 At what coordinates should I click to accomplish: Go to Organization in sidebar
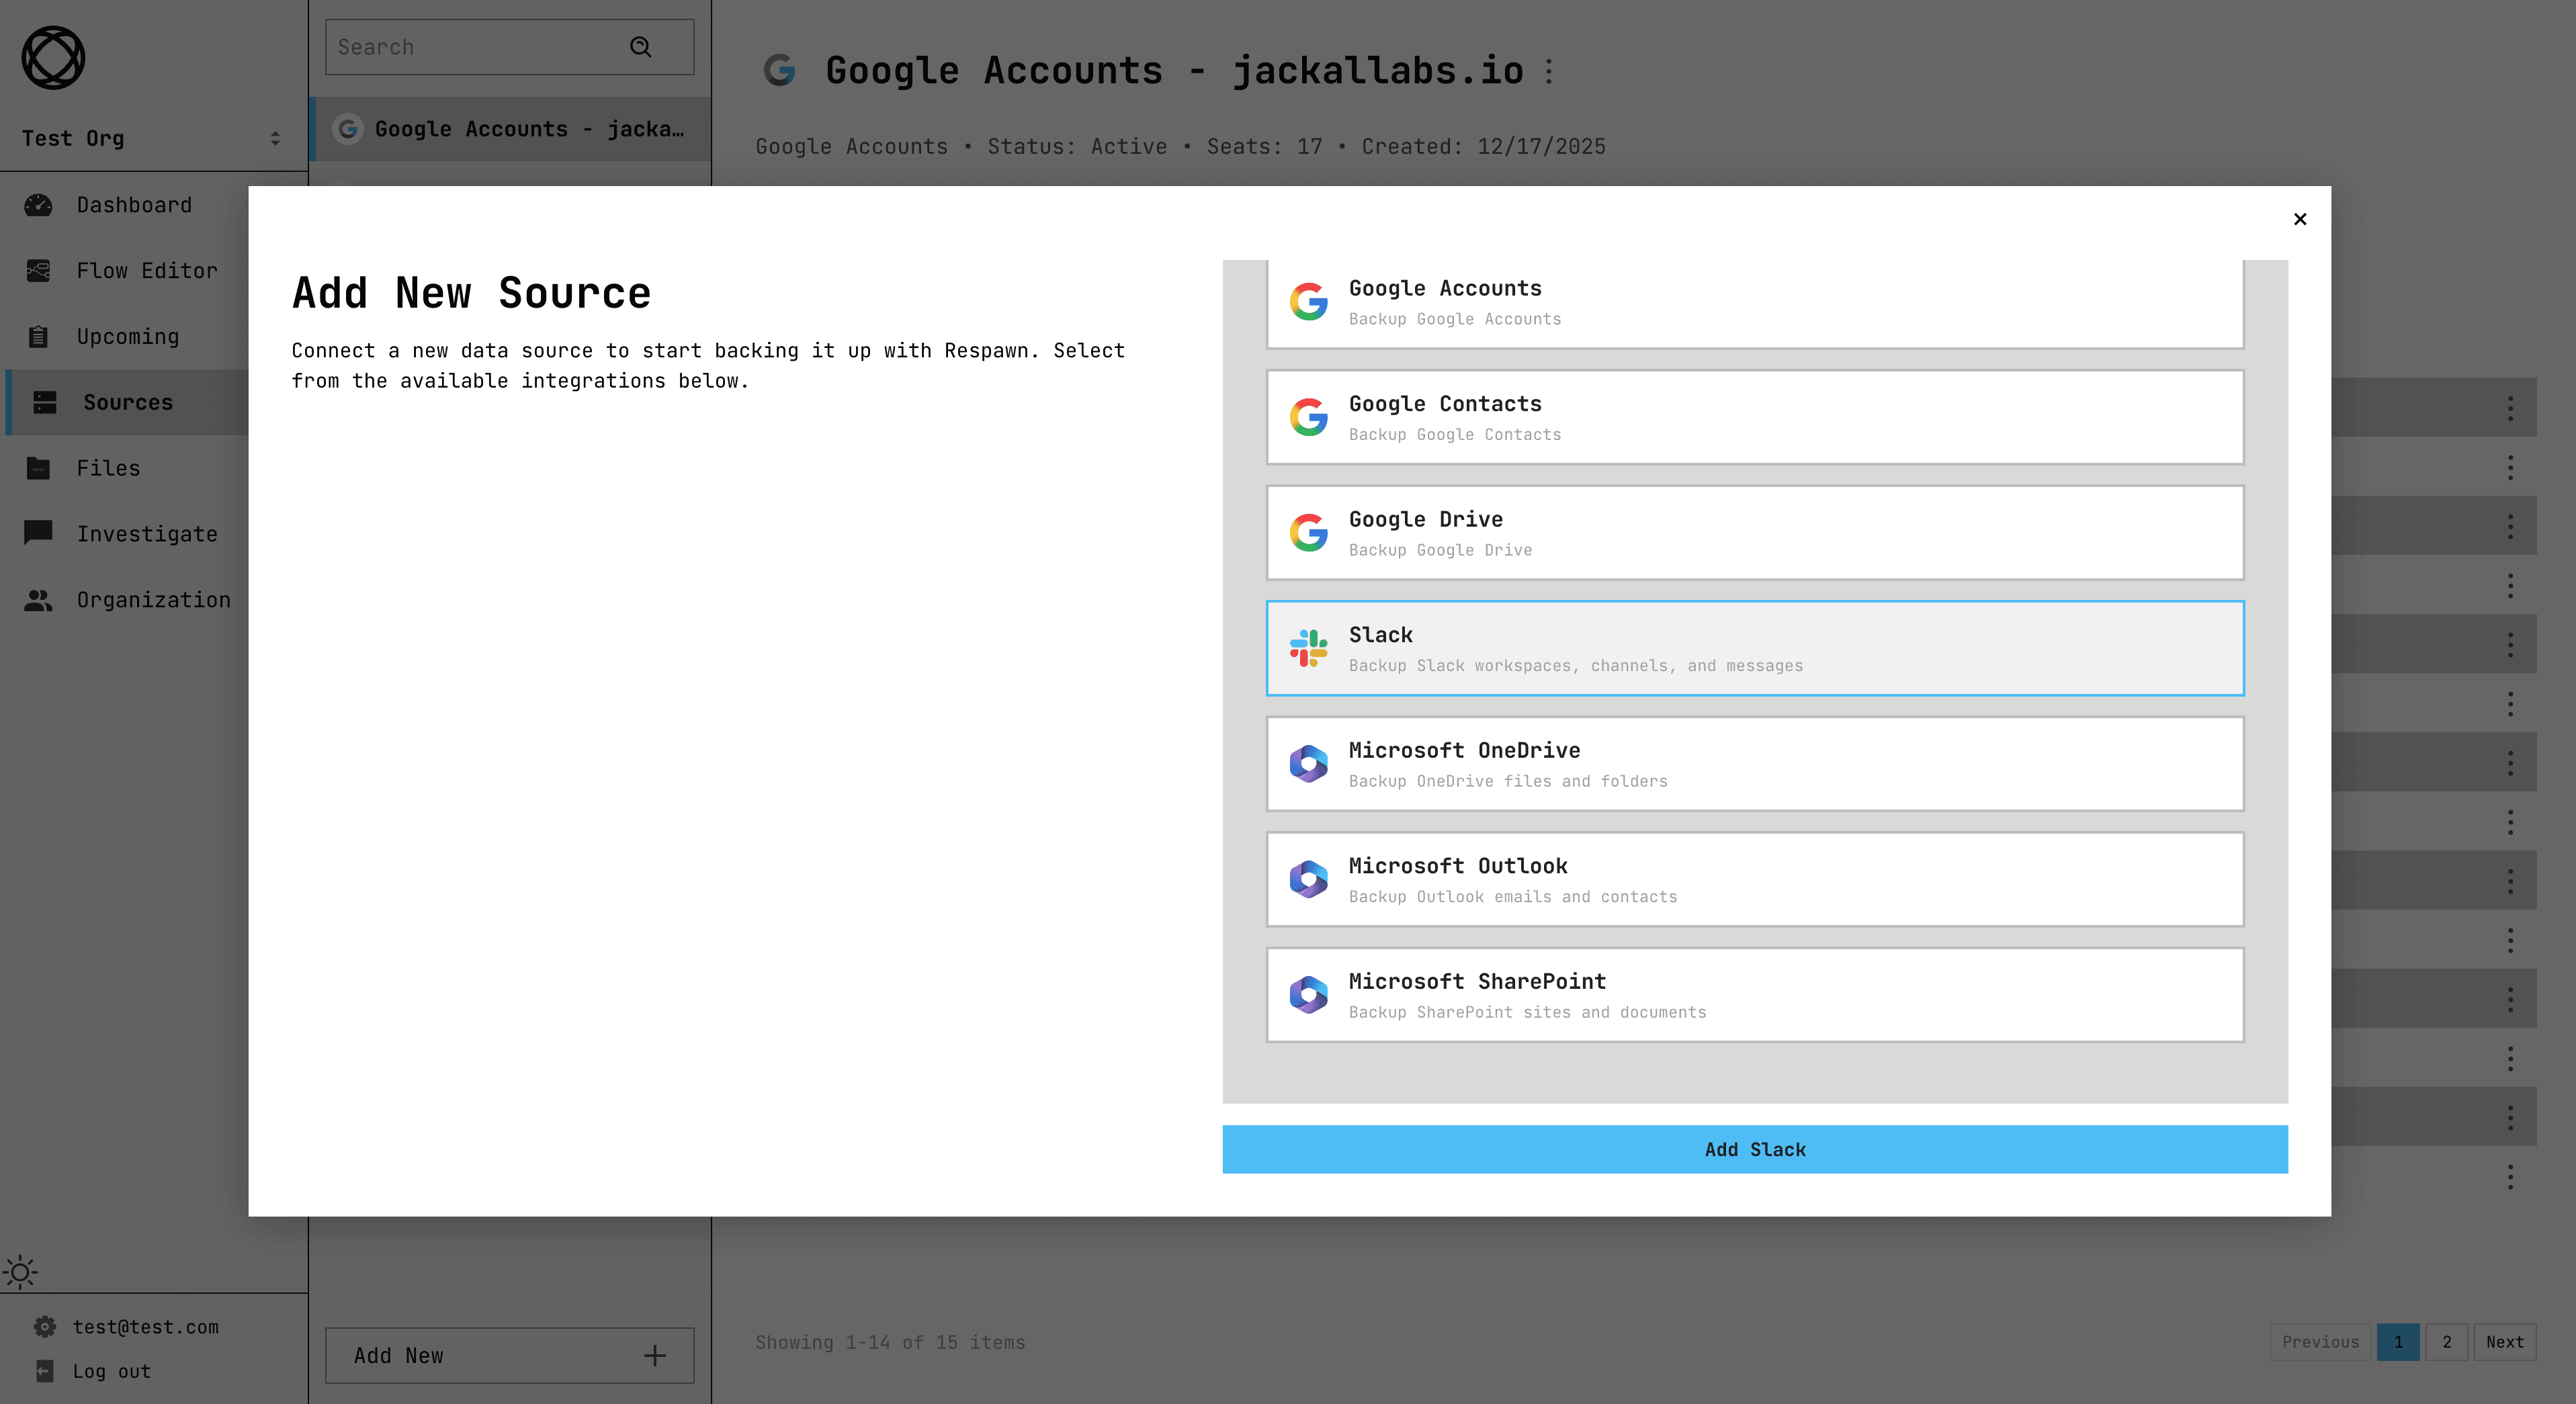[x=153, y=600]
